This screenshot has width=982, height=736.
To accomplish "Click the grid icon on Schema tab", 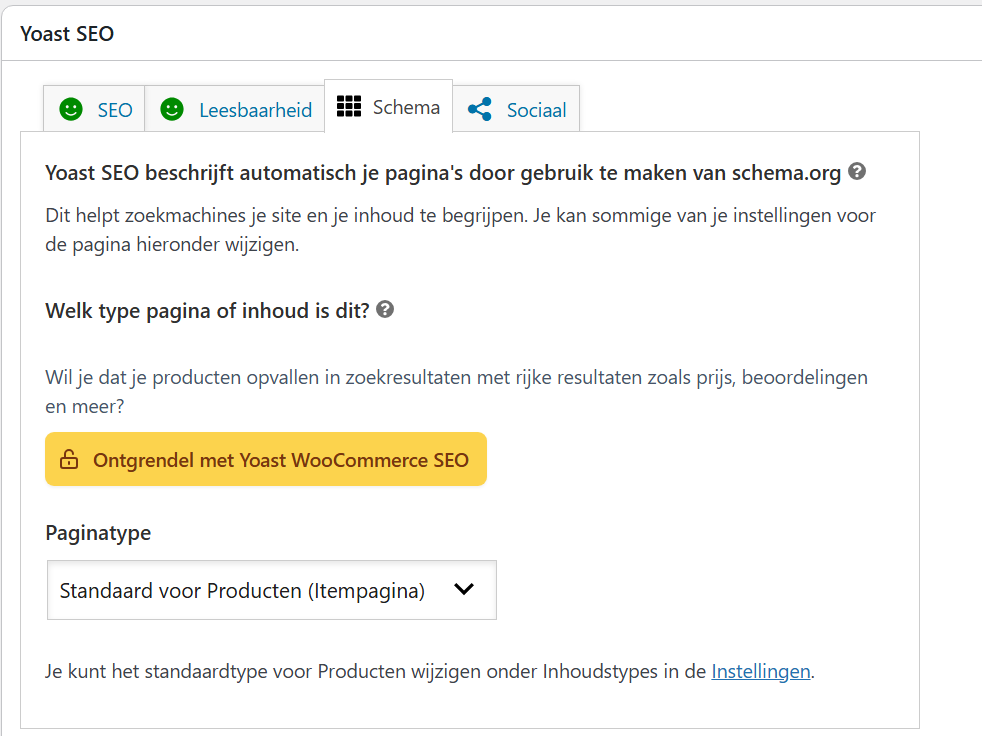I will (349, 106).
